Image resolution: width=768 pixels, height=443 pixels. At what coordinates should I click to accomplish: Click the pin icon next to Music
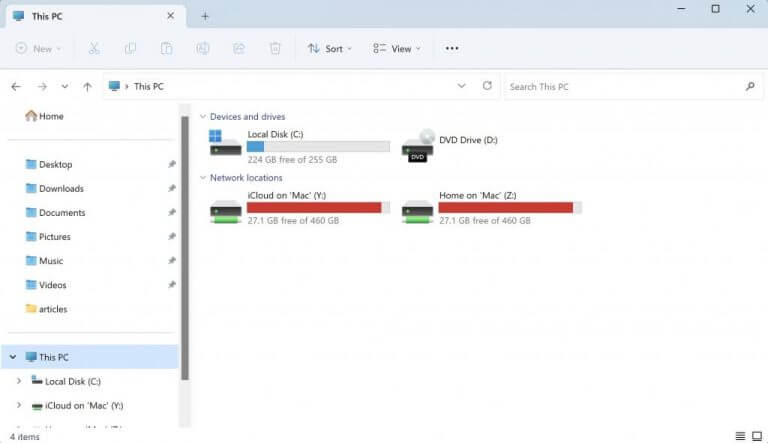(x=172, y=260)
